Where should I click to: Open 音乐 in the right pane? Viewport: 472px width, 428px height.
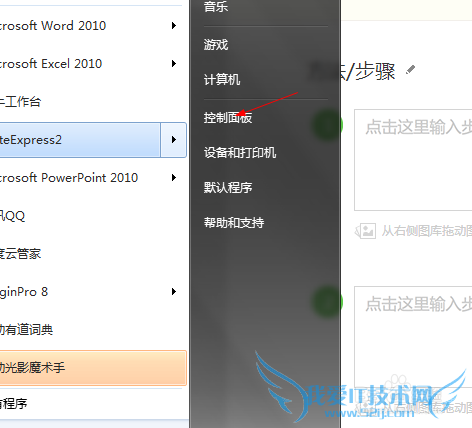pyautogui.click(x=216, y=6)
